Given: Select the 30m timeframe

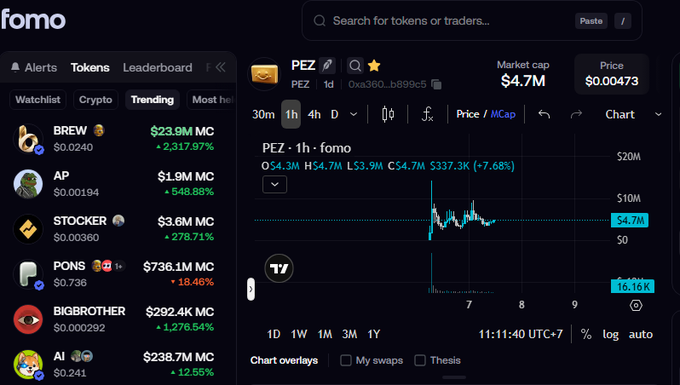Looking at the screenshot, I should pyautogui.click(x=263, y=114).
